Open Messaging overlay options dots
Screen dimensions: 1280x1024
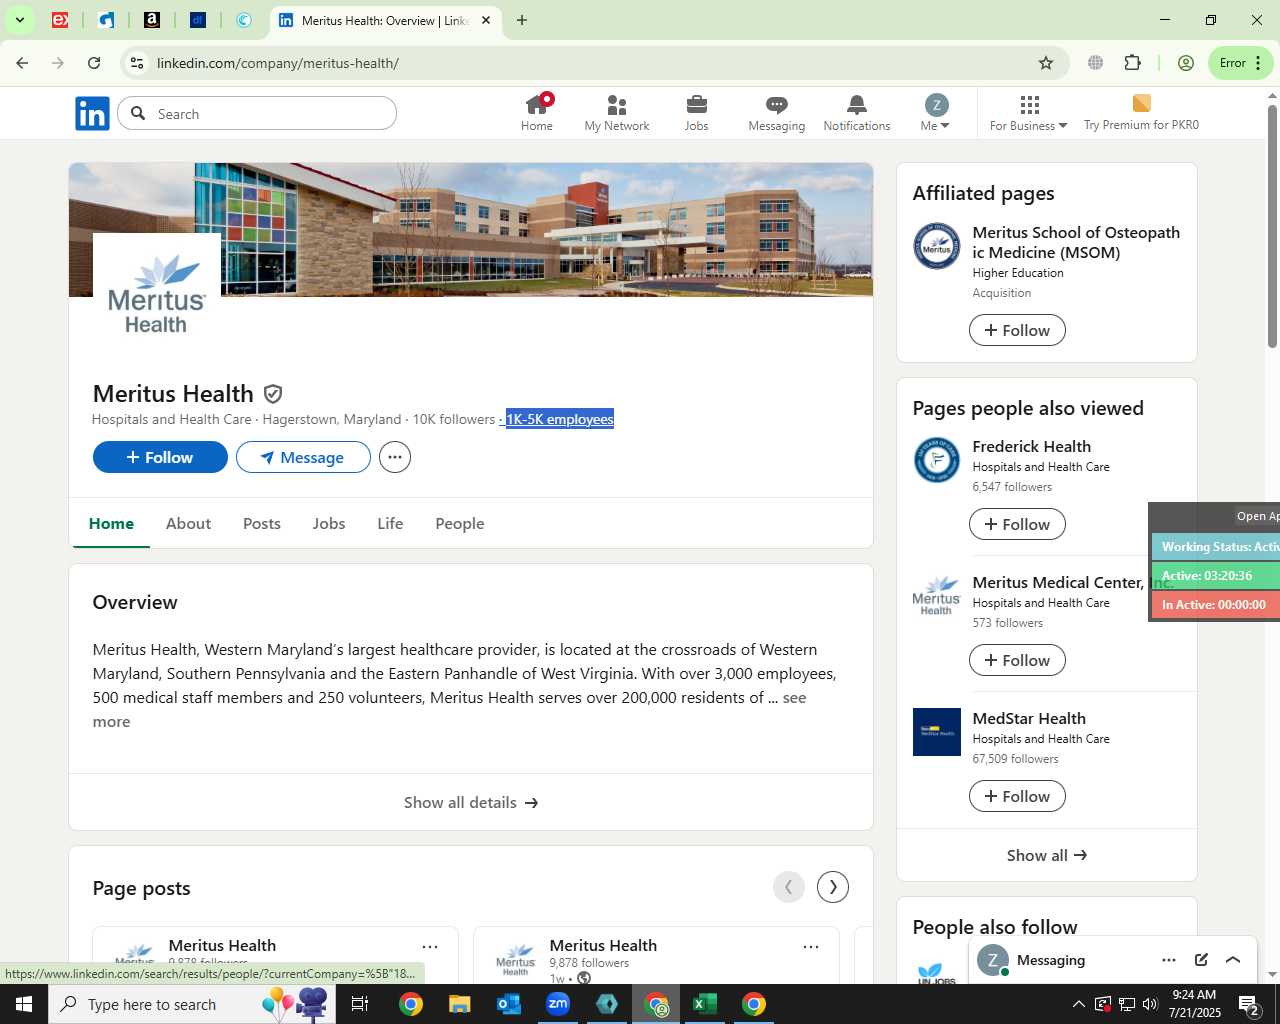click(x=1169, y=960)
